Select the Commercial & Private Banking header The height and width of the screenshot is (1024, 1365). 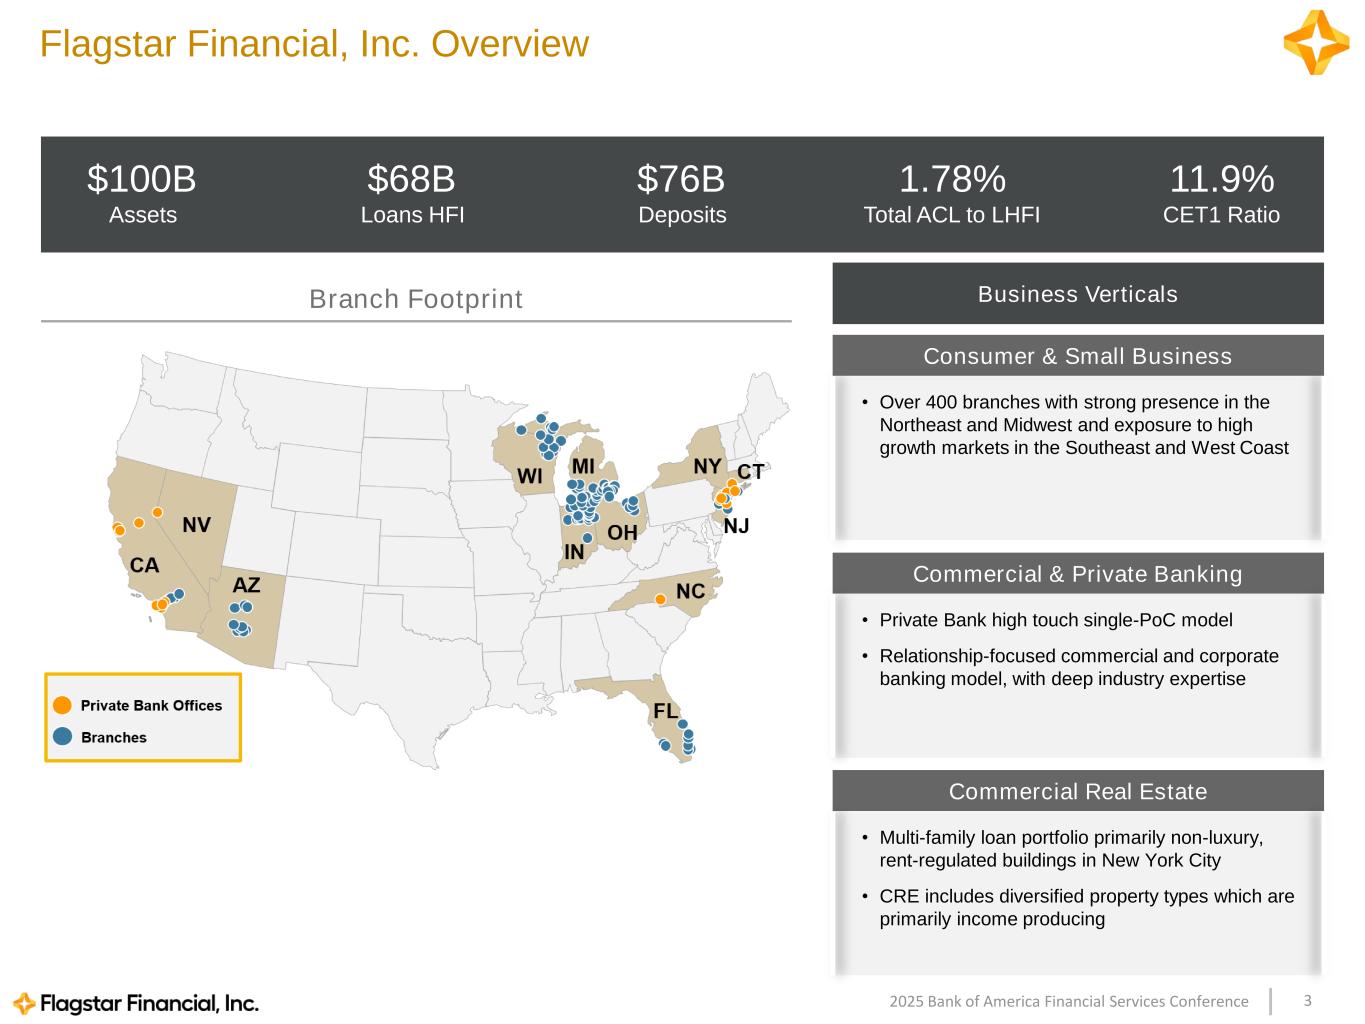(1077, 574)
